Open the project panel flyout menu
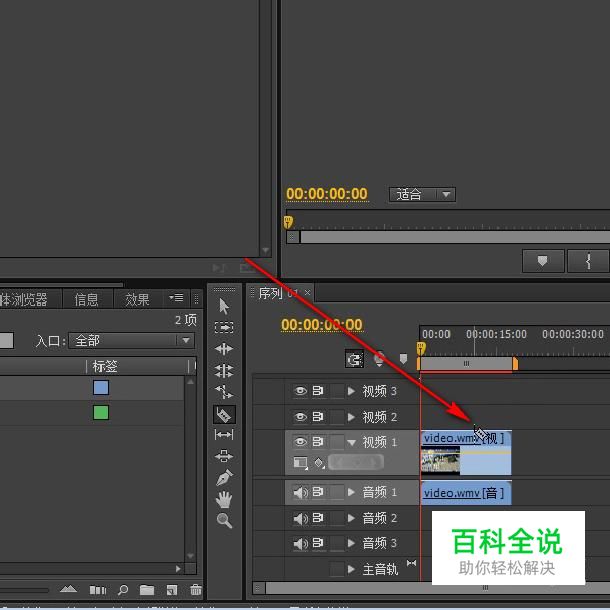The height and width of the screenshot is (610, 610). (176, 298)
